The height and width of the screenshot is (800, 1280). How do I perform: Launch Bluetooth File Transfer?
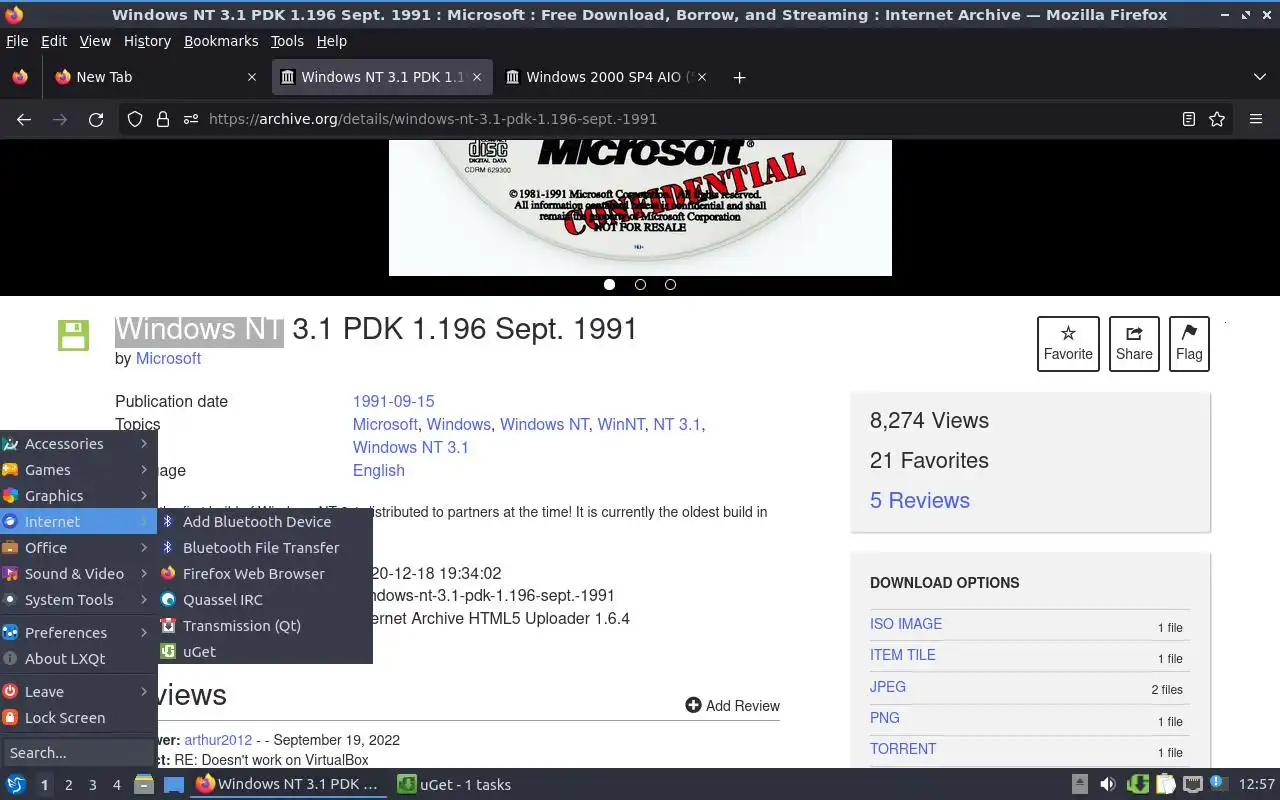265,548
